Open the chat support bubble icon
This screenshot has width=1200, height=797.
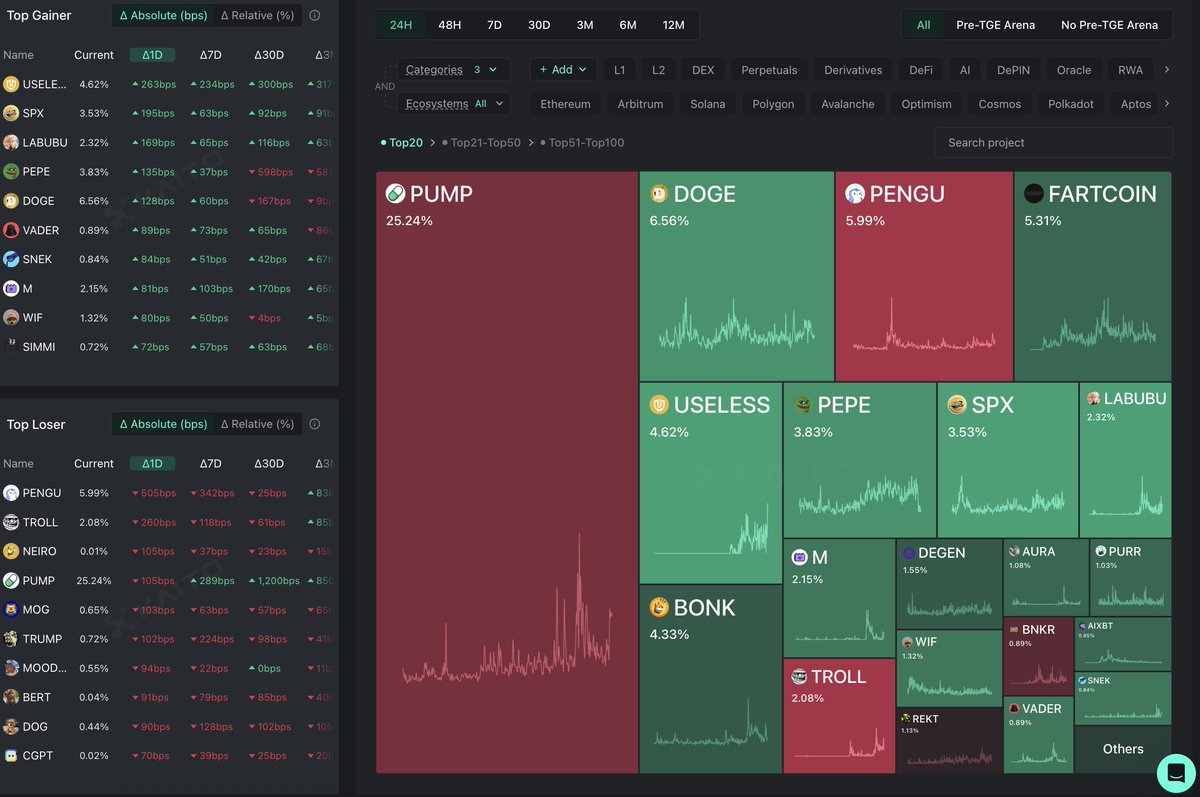coord(1176,773)
